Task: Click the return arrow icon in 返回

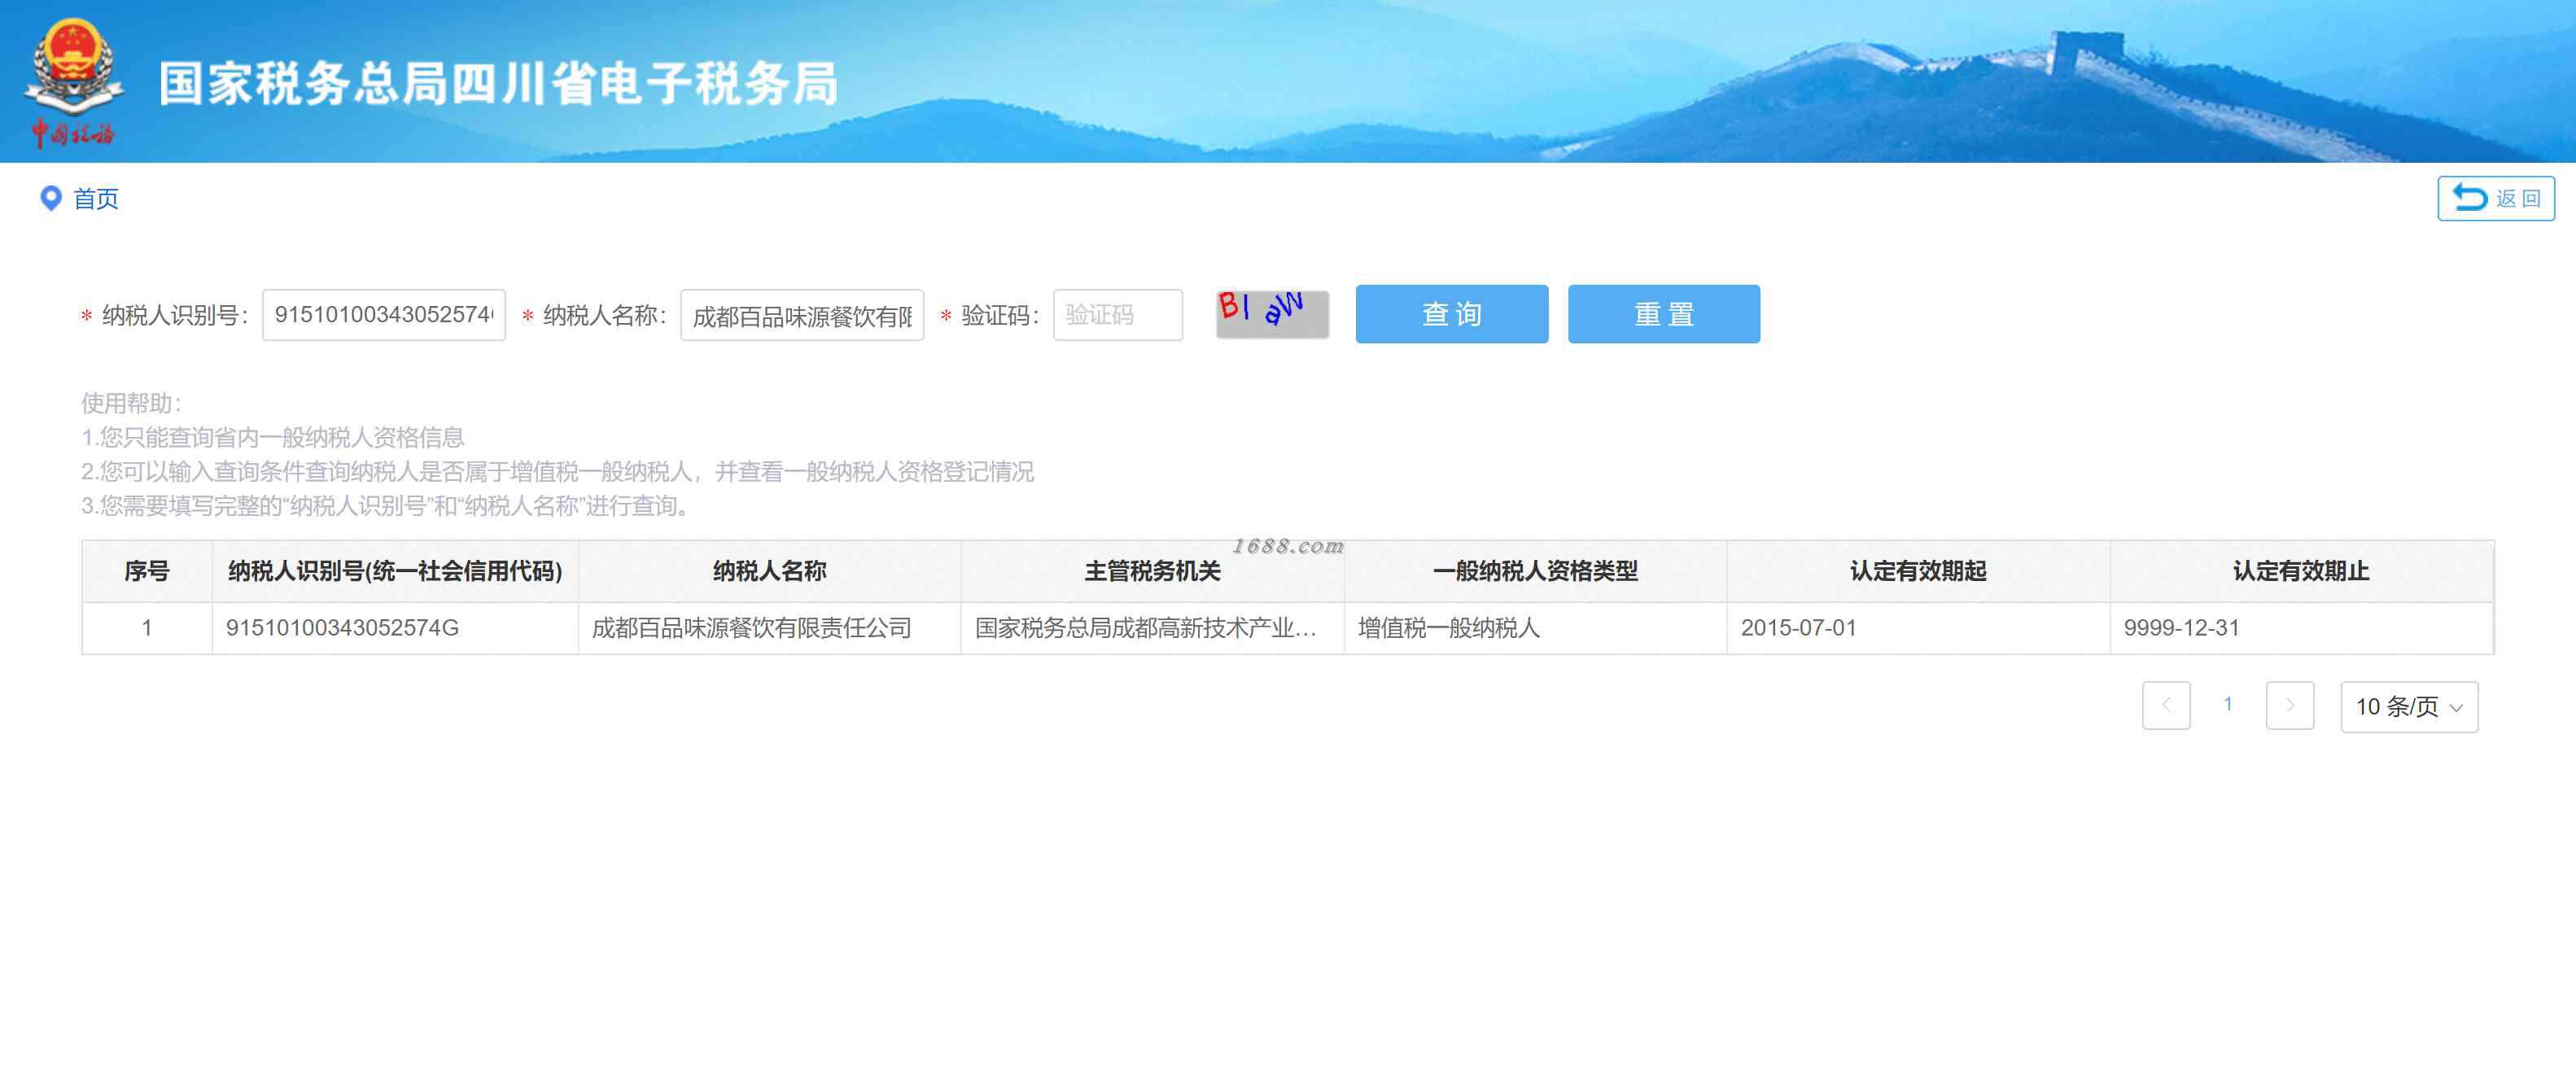Action: [x=2469, y=198]
